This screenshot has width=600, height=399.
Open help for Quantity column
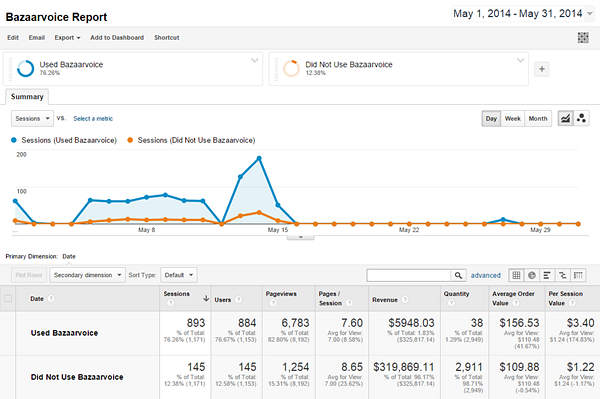pos(451,303)
